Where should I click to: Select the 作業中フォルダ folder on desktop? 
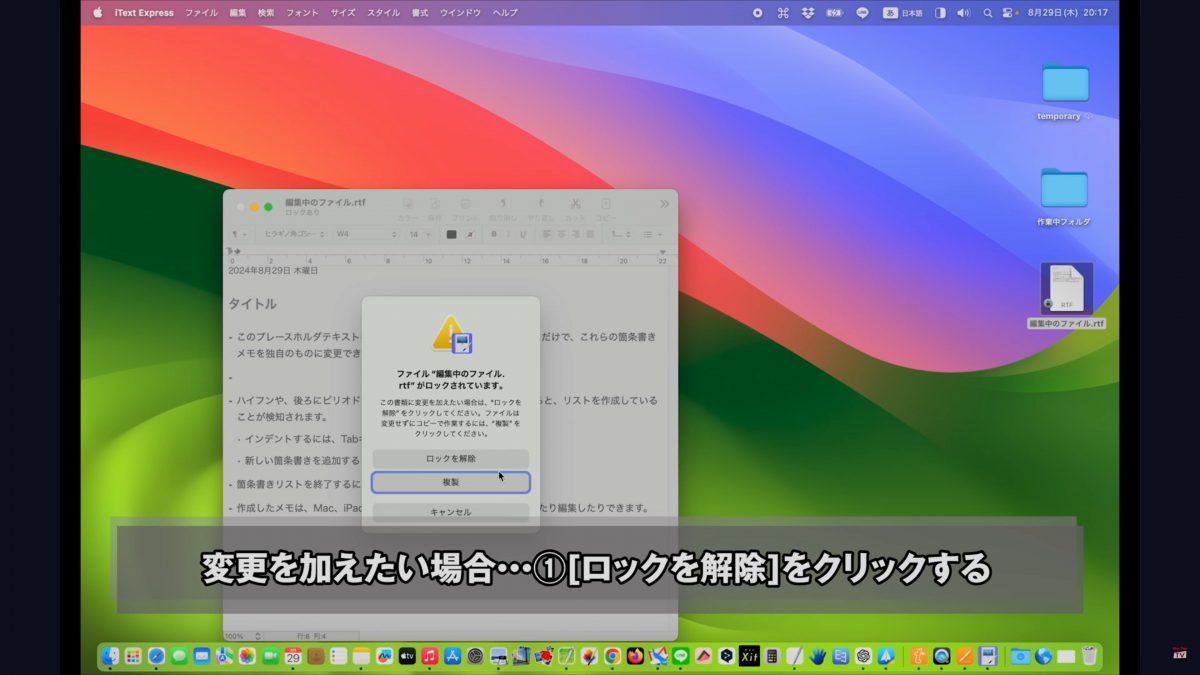[x=1064, y=197]
